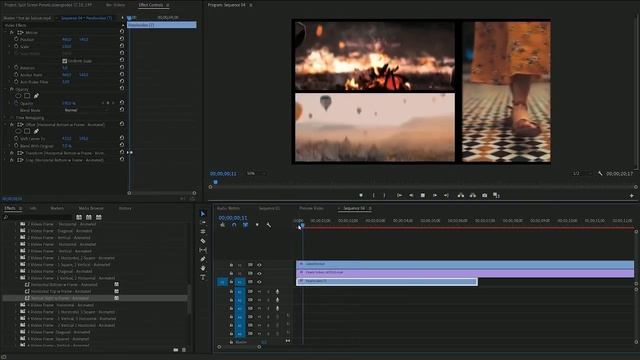Select the Ripple Edit tool

coord(203,231)
